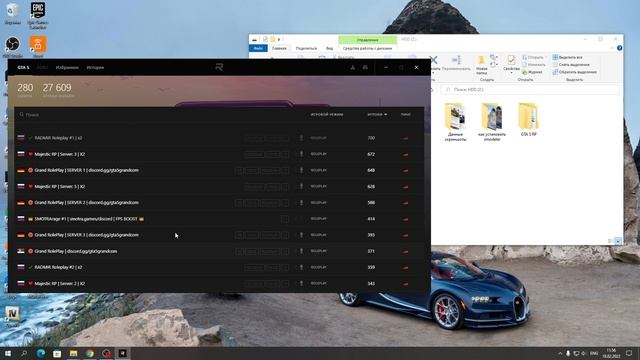Click the flag icon on the Grand RolePlay SERVER 1 row
This screenshot has height=360, width=640.
tap(21, 170)
